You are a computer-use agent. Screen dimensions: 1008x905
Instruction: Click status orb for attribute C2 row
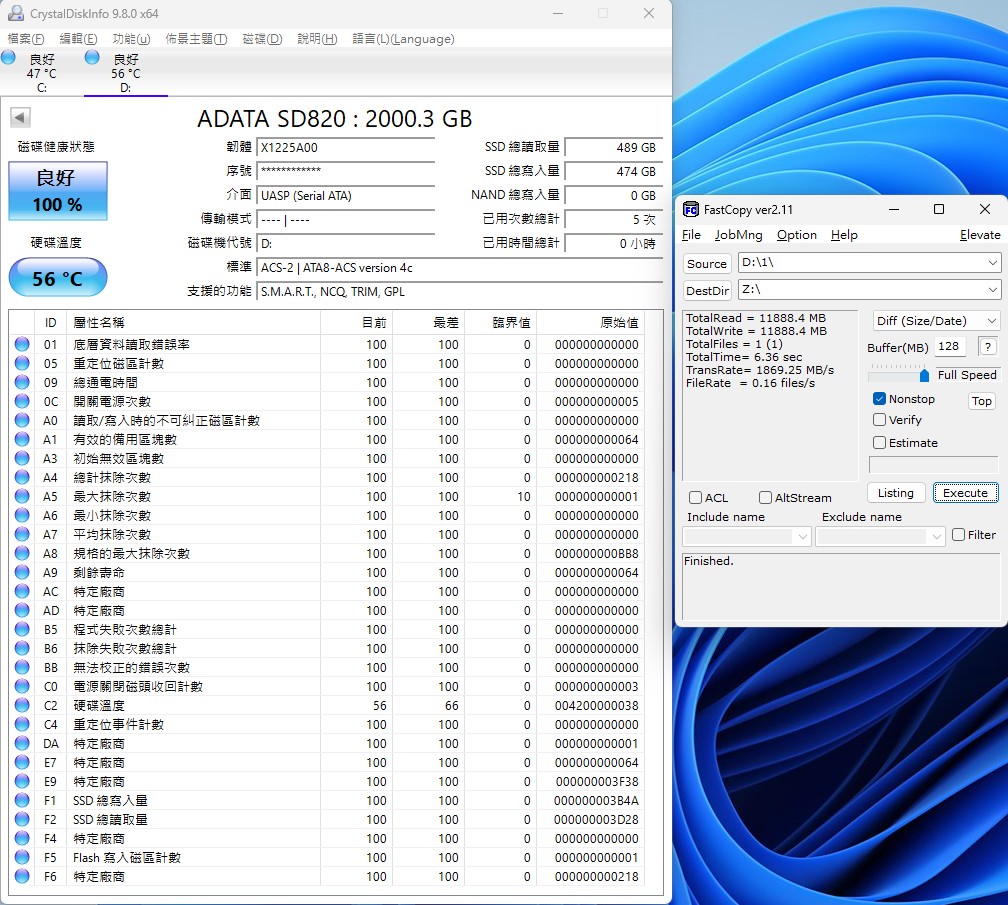(22, 705)
